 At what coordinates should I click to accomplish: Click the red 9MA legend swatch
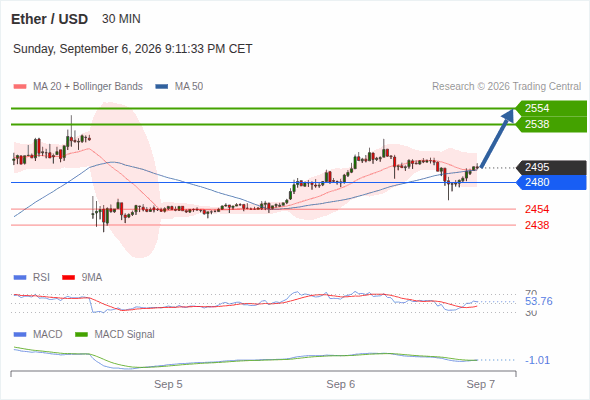[68, 278]
